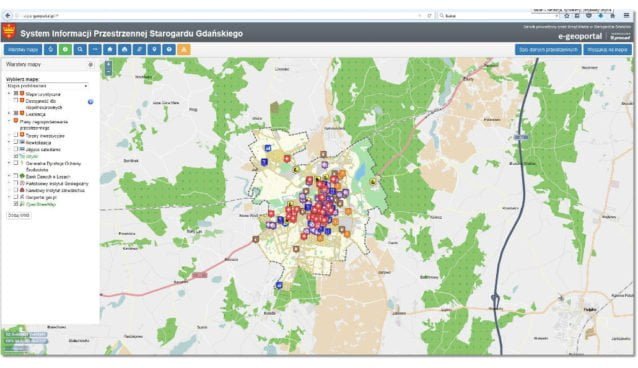Open the help question mark icon

point(169,50)
